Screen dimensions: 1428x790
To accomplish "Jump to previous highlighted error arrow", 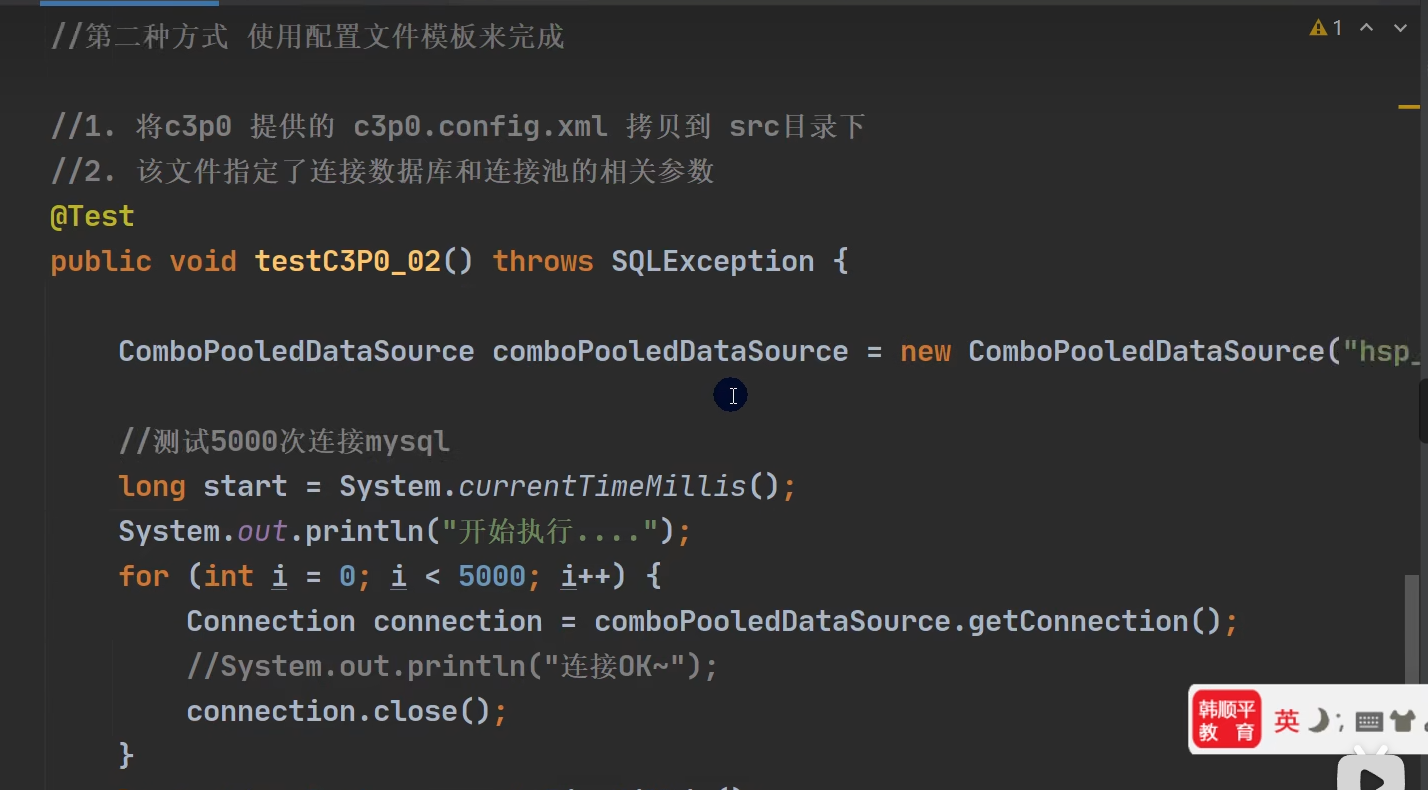I will click(x=1367, y=28).
